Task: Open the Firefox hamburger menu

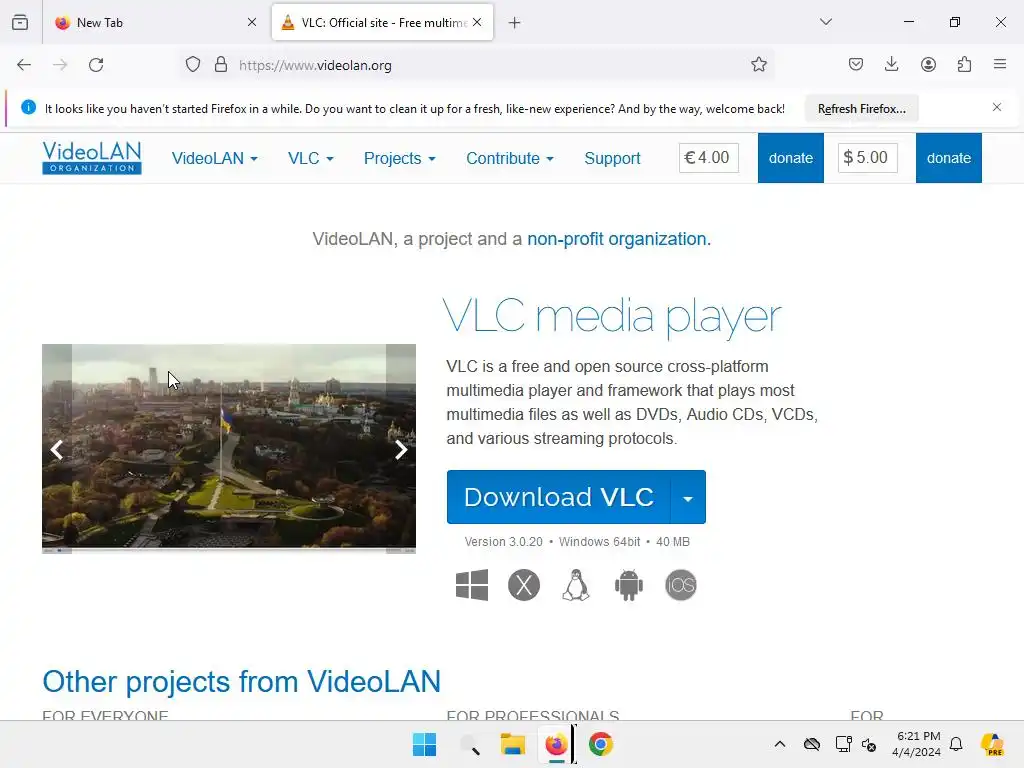Action: point(1000,64)
